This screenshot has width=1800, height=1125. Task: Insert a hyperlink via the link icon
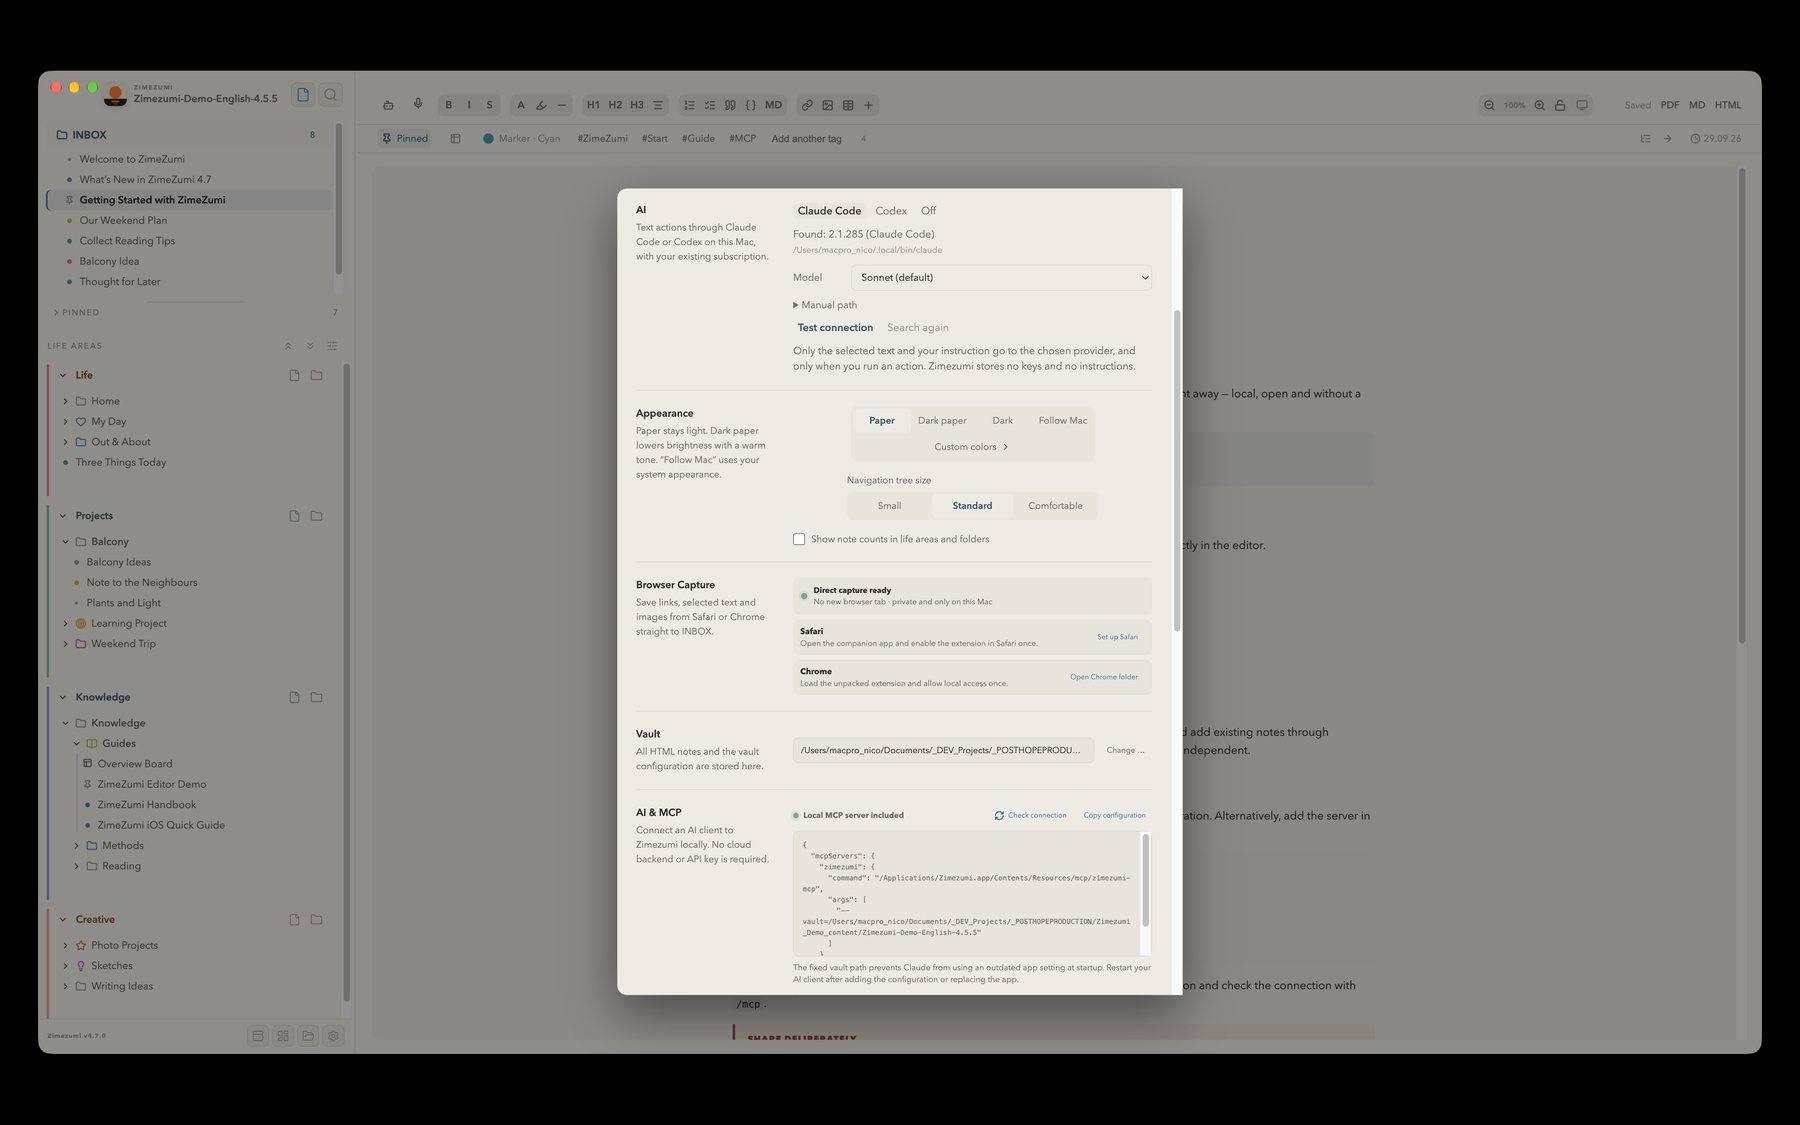807,105
